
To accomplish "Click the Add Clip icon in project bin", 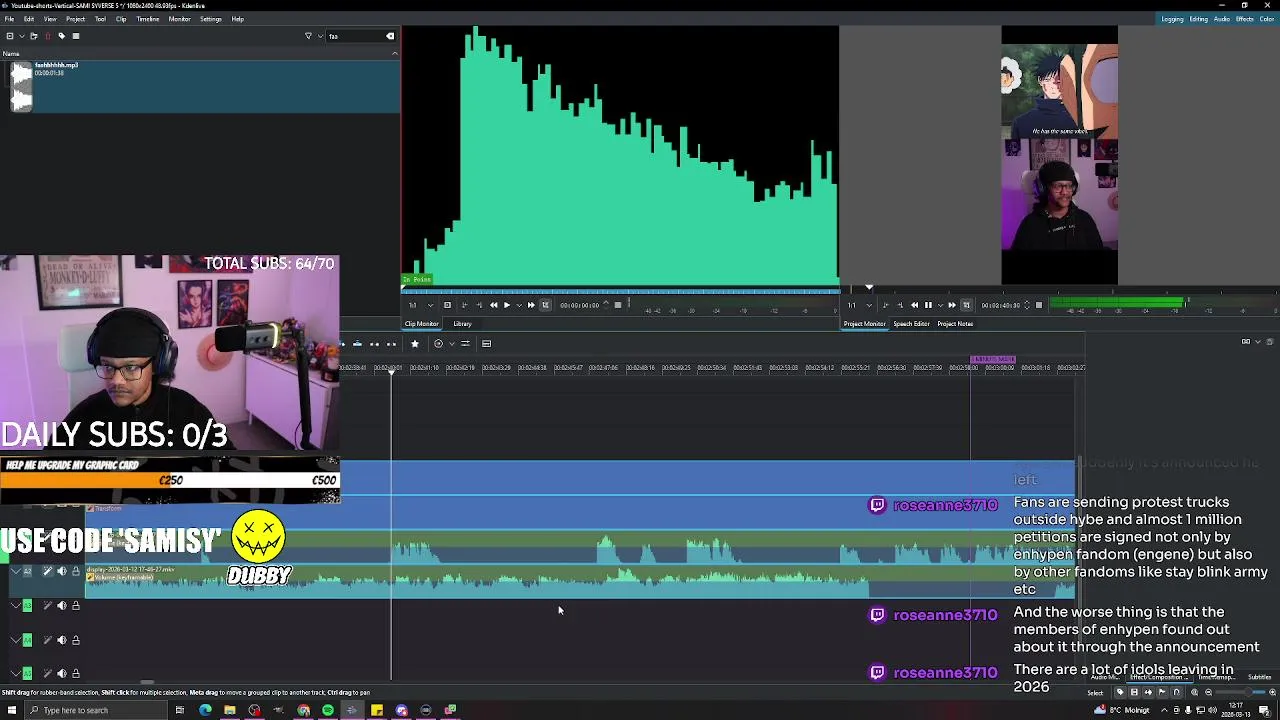I will tap(10, 36).
